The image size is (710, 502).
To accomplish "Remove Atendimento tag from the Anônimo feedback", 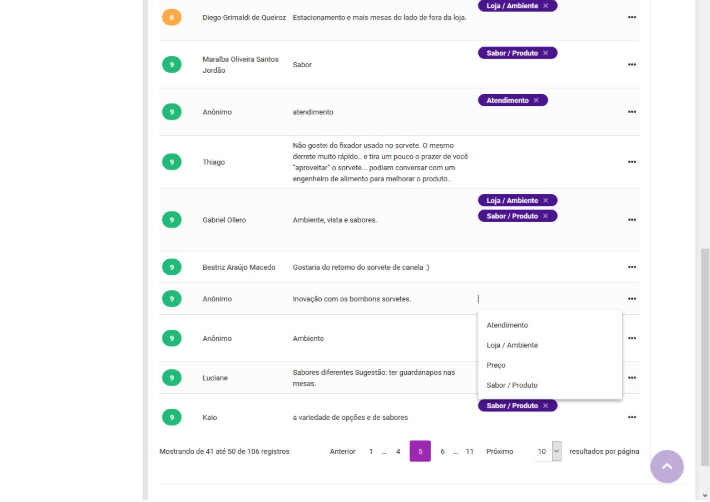I will point(536,100).
